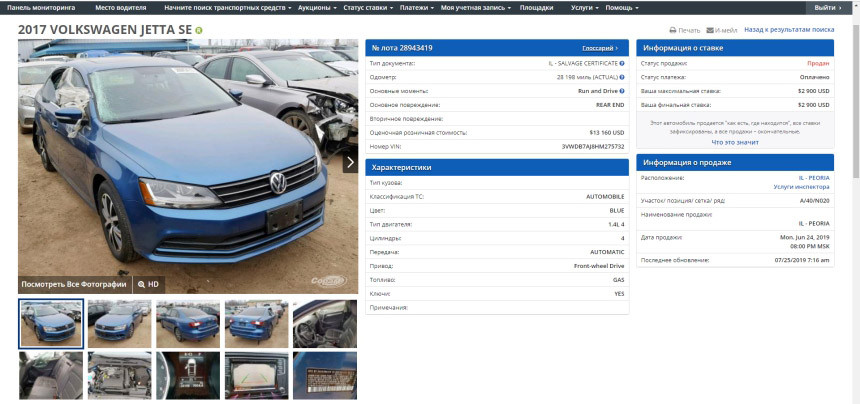Click the Front-wheel Drive value
This screenshot has width=860, height=404.
point(599,266)
